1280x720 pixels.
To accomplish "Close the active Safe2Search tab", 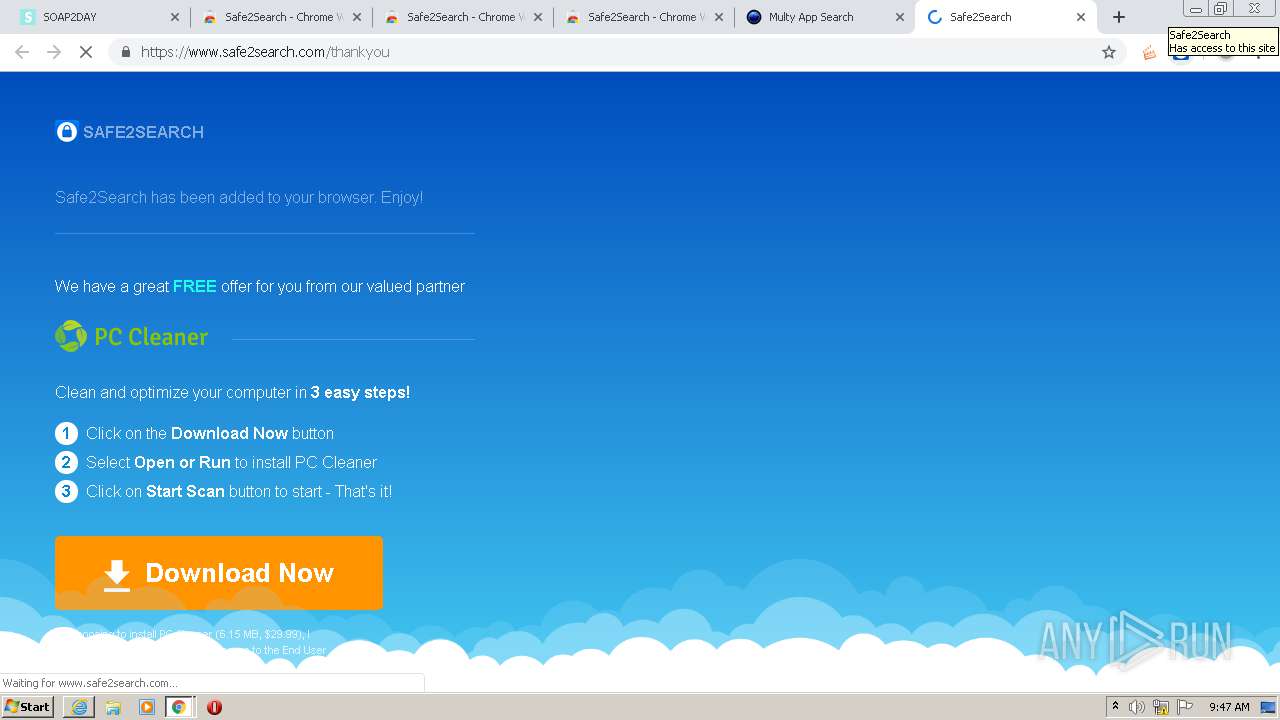I will coord(1081,17).
